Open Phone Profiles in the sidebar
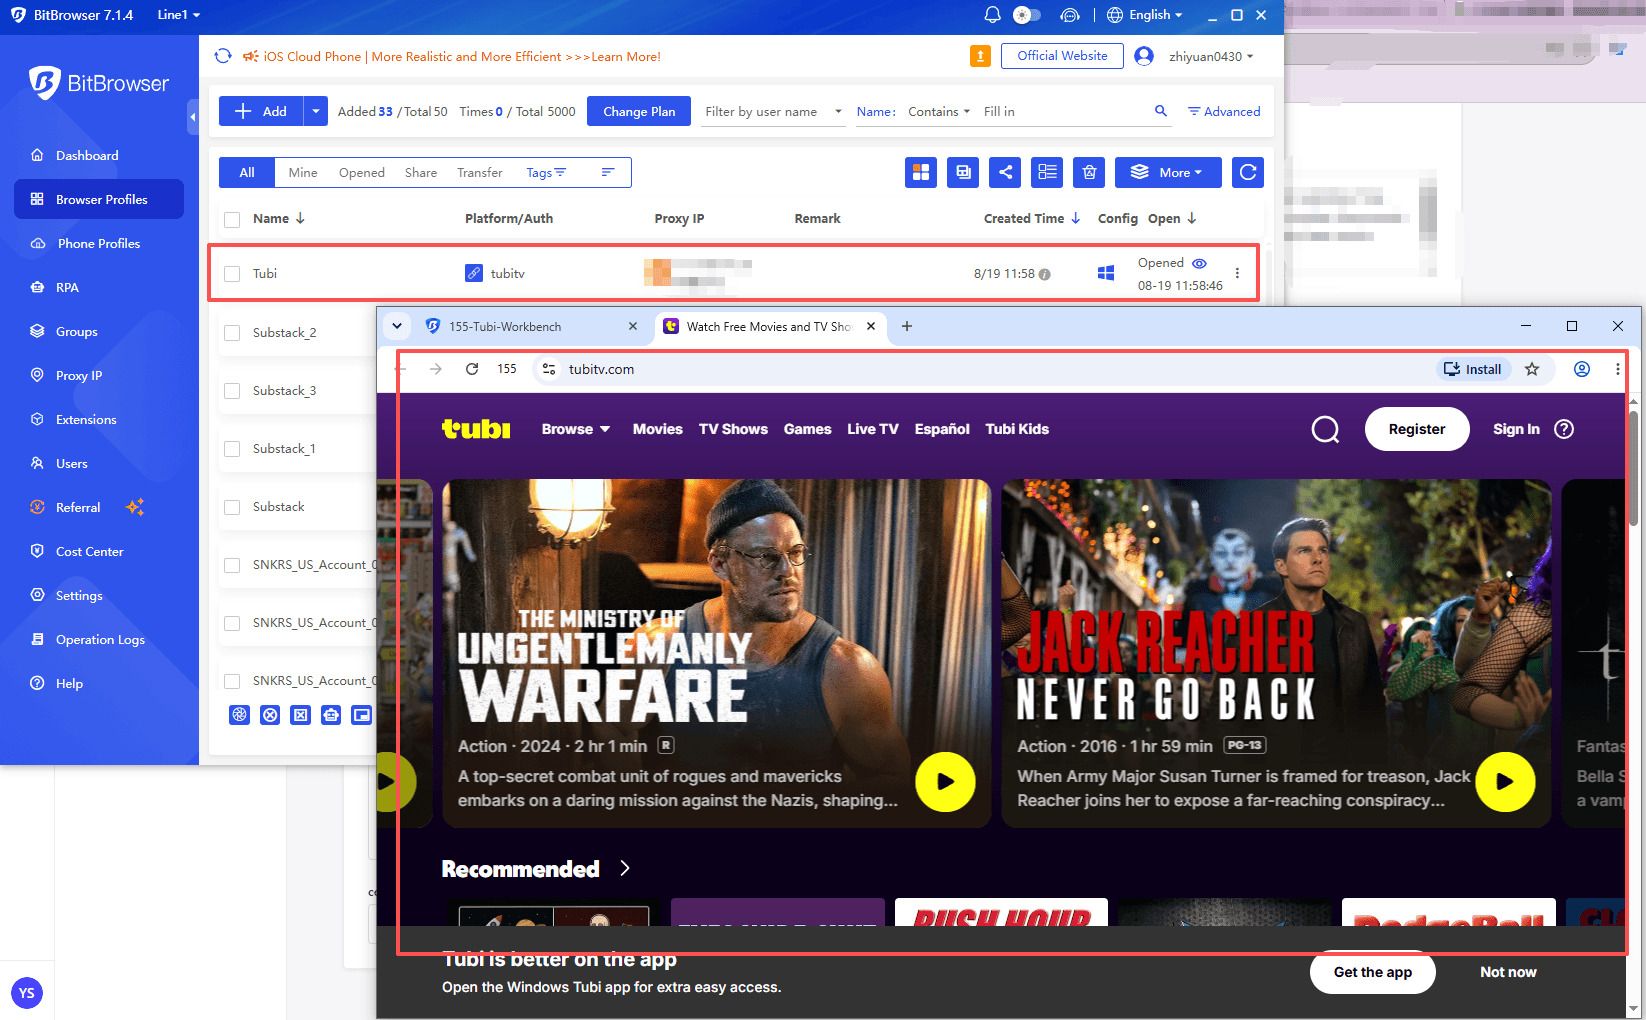 (x=99, y=243)
